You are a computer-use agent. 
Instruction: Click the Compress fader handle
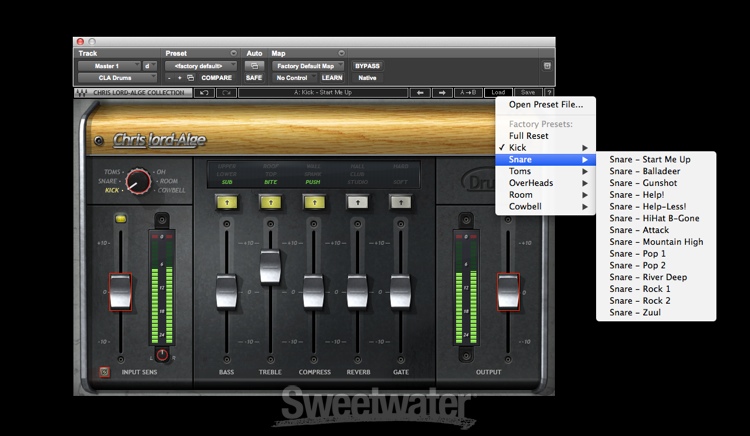(x=314, y=292)
